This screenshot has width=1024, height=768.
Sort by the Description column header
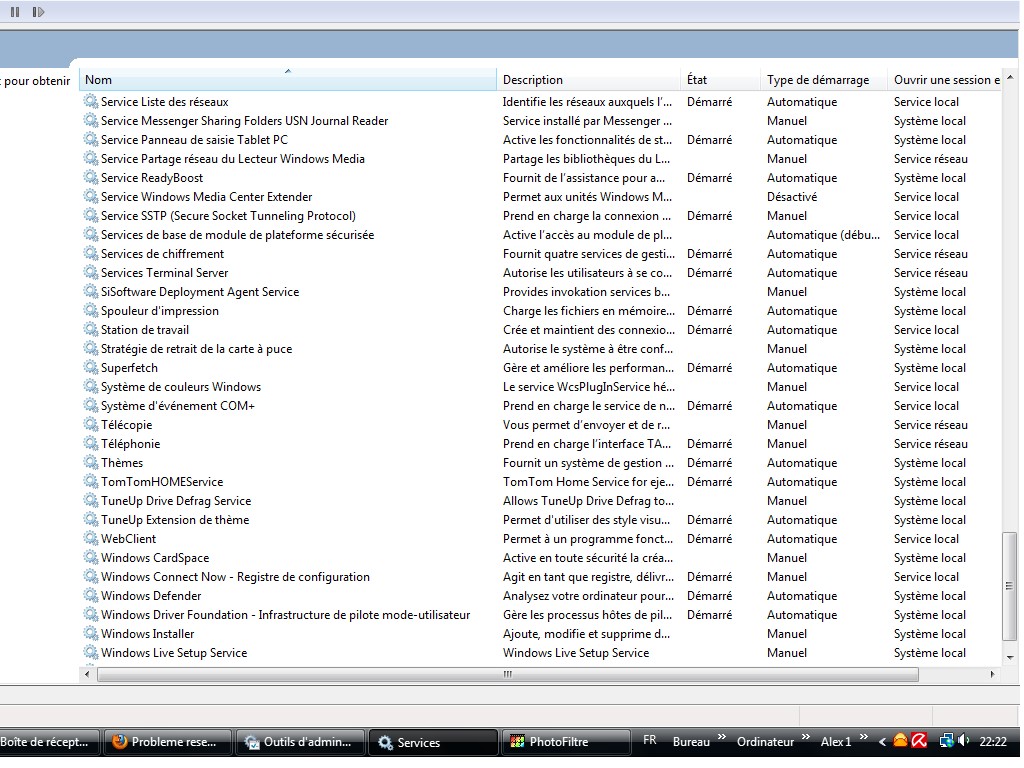(588, 80)
